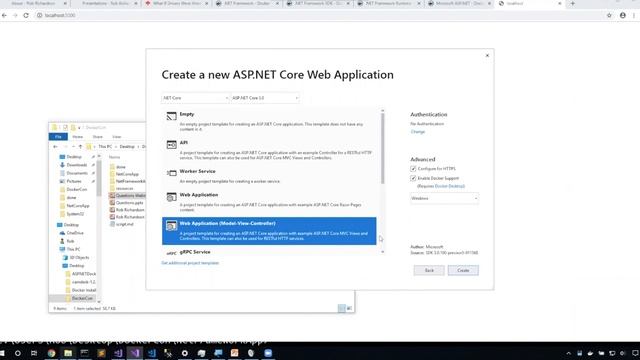Switch Explorer to large icons view

(x=349, y=309)
